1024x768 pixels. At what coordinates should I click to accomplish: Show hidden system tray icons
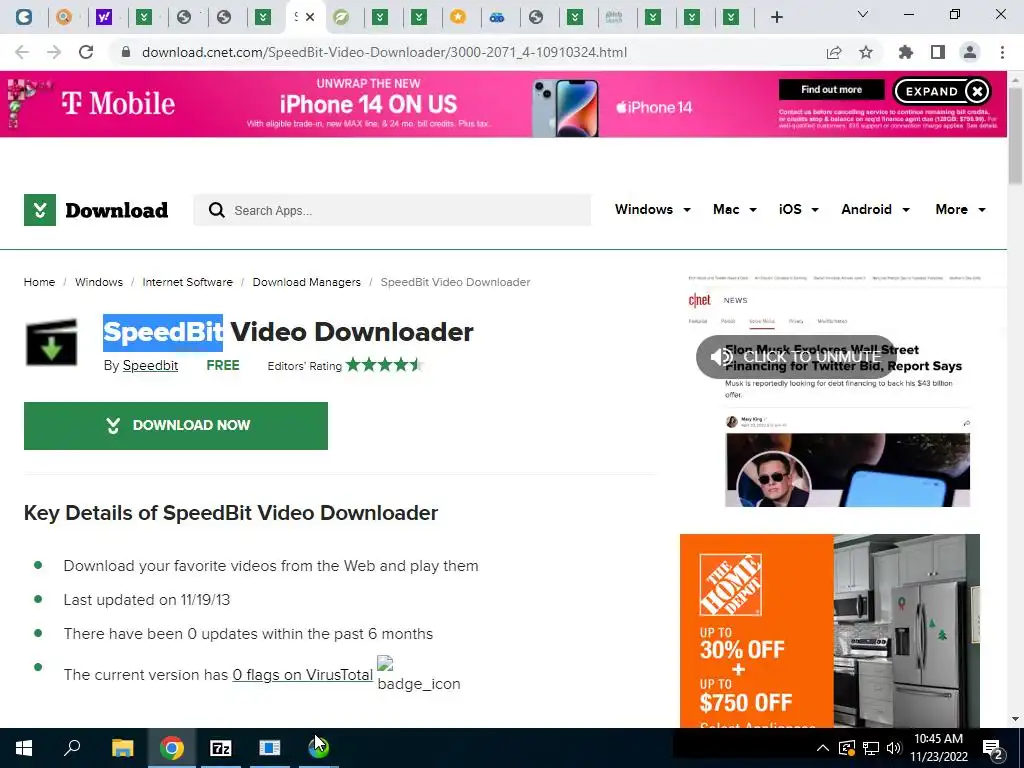click(x=823, y=748)
